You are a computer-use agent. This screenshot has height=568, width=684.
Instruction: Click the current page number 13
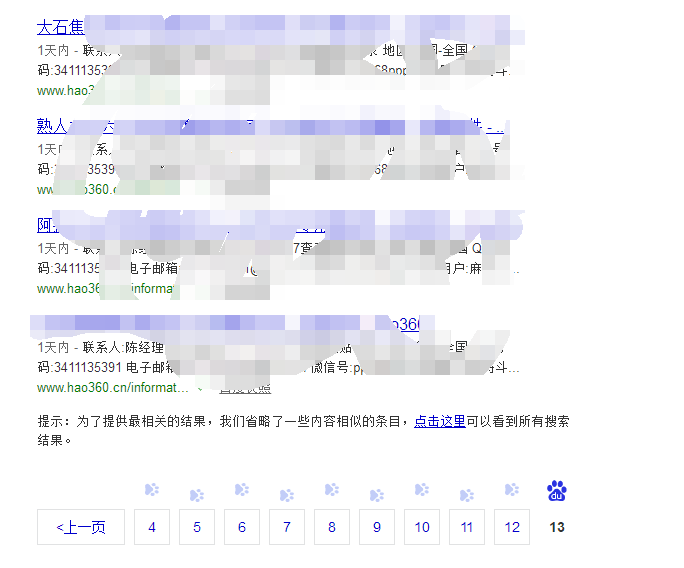click(557, 527)
